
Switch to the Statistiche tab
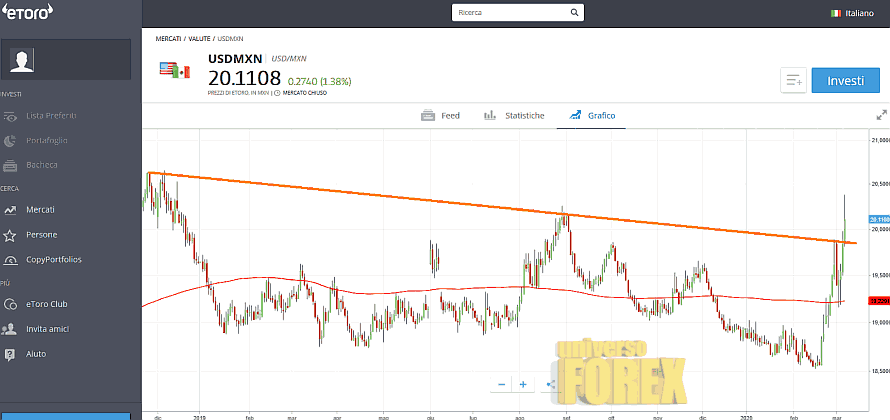(x=514, y=116)
